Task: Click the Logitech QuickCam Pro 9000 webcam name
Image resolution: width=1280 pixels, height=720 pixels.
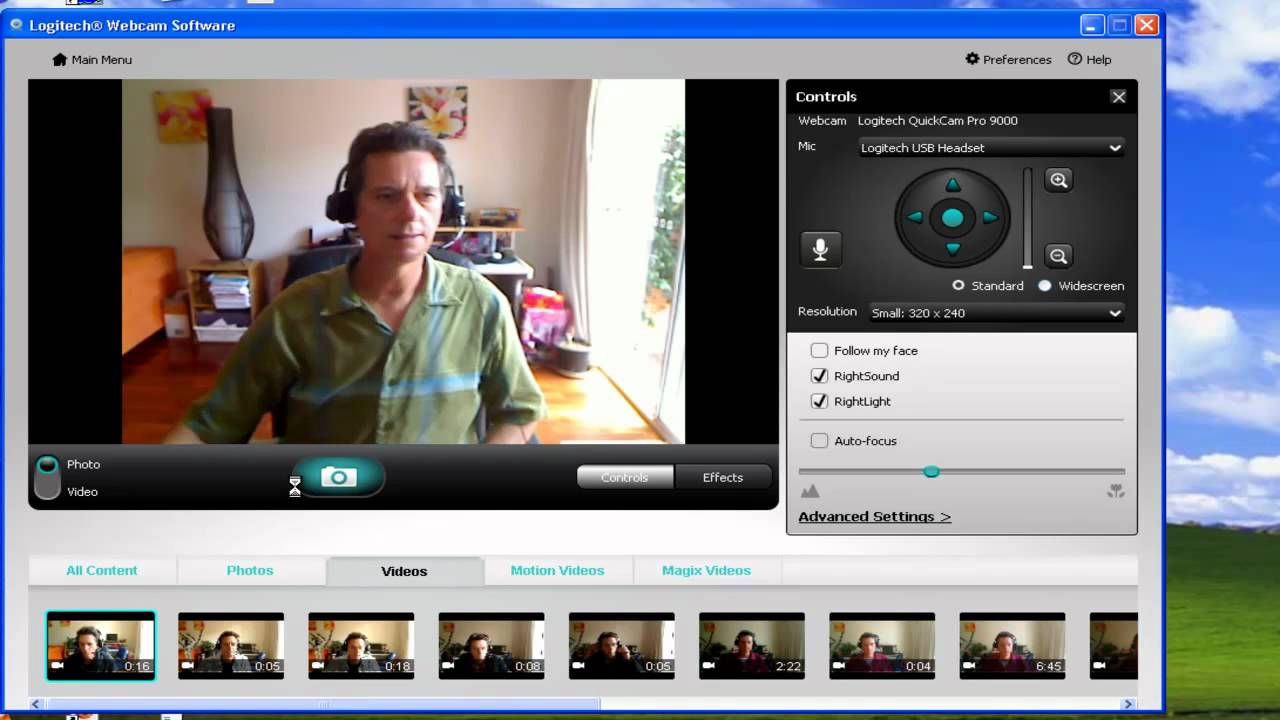Action: tap(937, 121)
